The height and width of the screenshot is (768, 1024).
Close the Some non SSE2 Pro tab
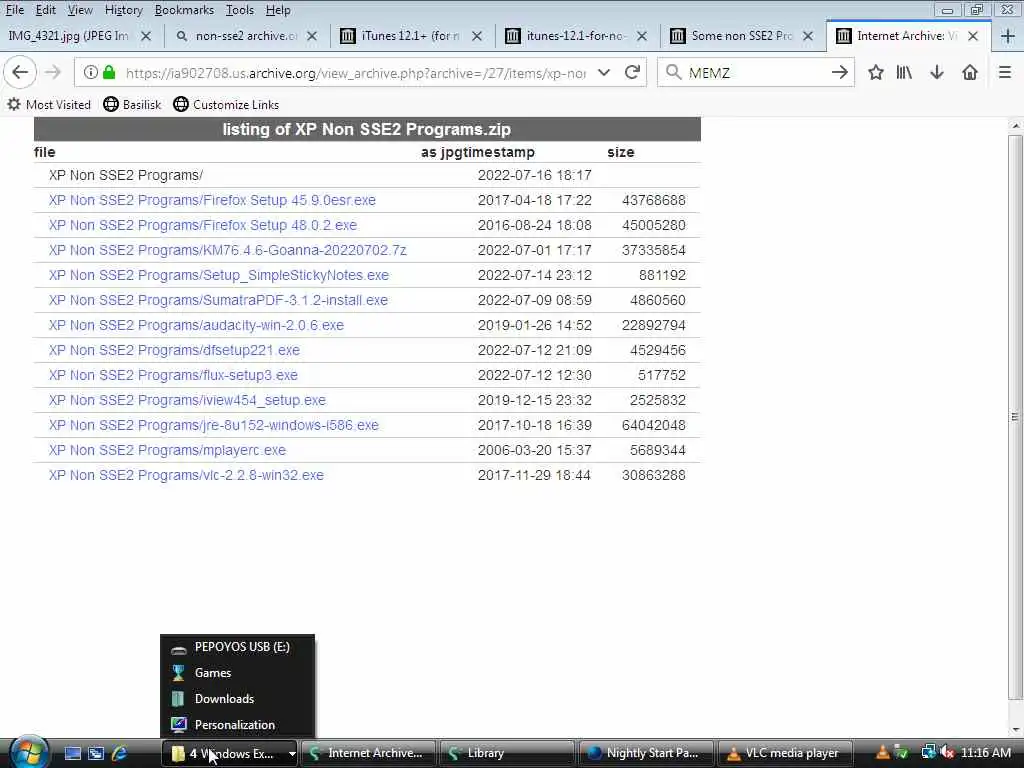808,36
